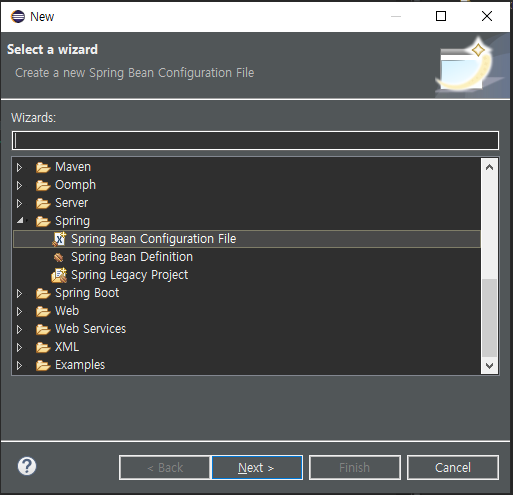Open help via the question mark icon
The width and height of the screenshot is (513, 495).
(27, 466)
